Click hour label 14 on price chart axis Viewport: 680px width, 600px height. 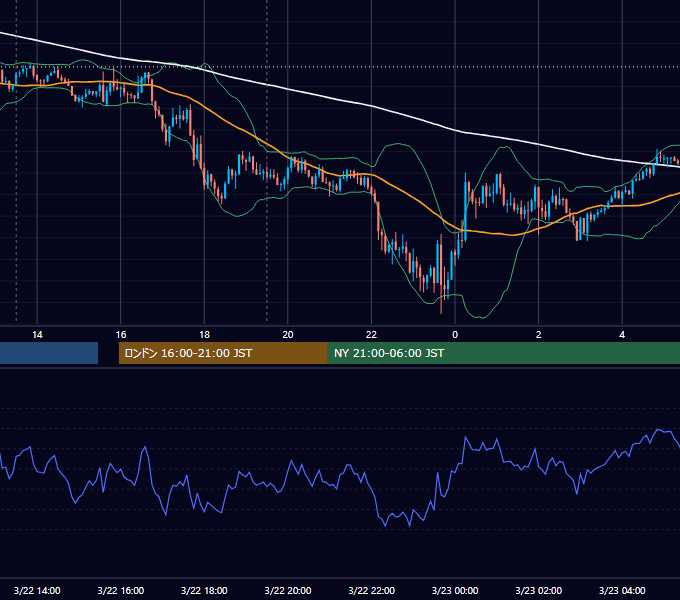[x=37, y=335]
